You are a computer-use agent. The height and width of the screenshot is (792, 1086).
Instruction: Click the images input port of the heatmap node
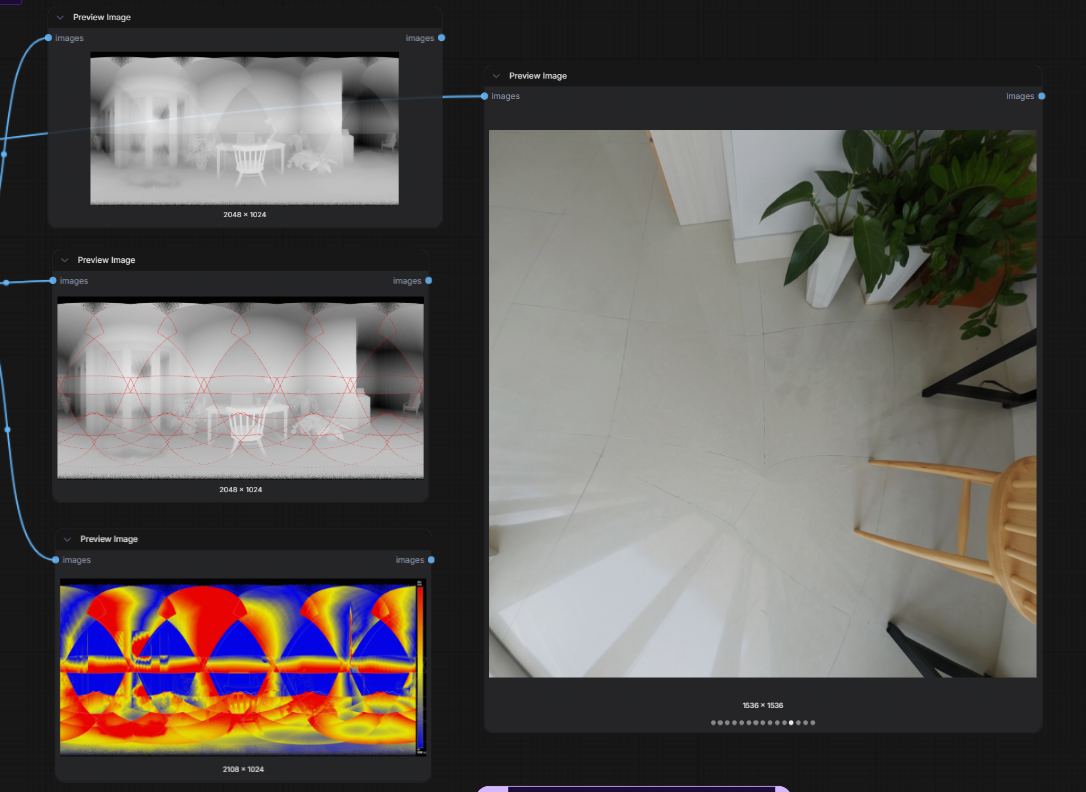55,559
